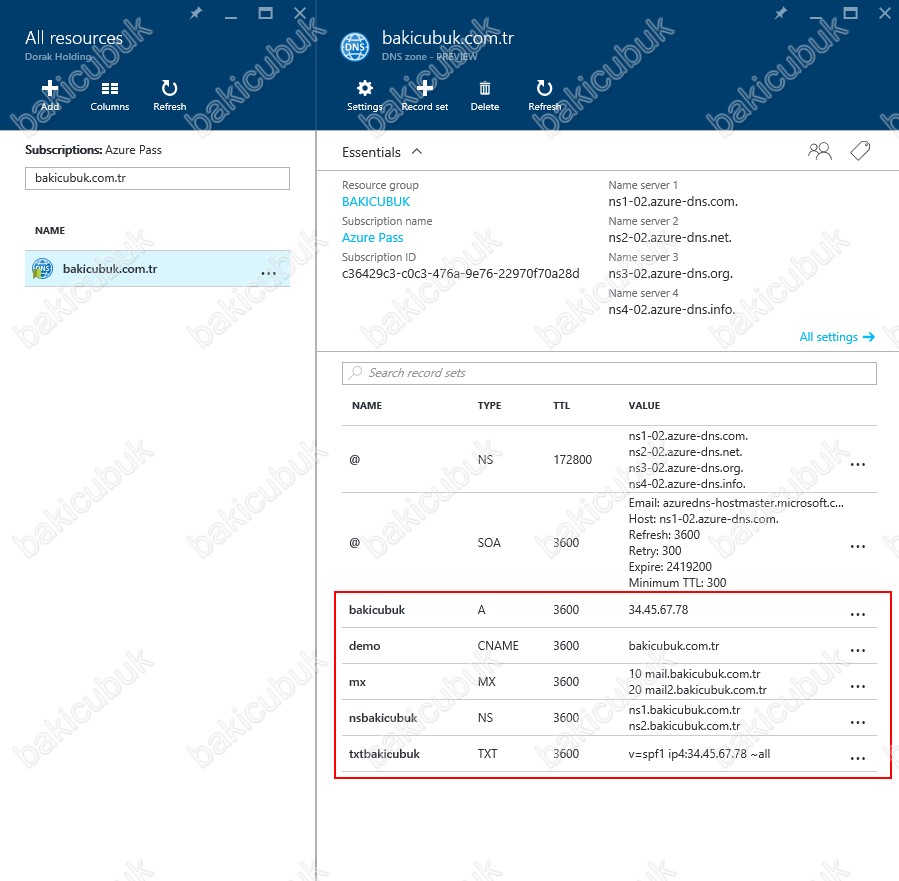
Task: Open the Tags icon in Essentials
Action: [860, 151]
